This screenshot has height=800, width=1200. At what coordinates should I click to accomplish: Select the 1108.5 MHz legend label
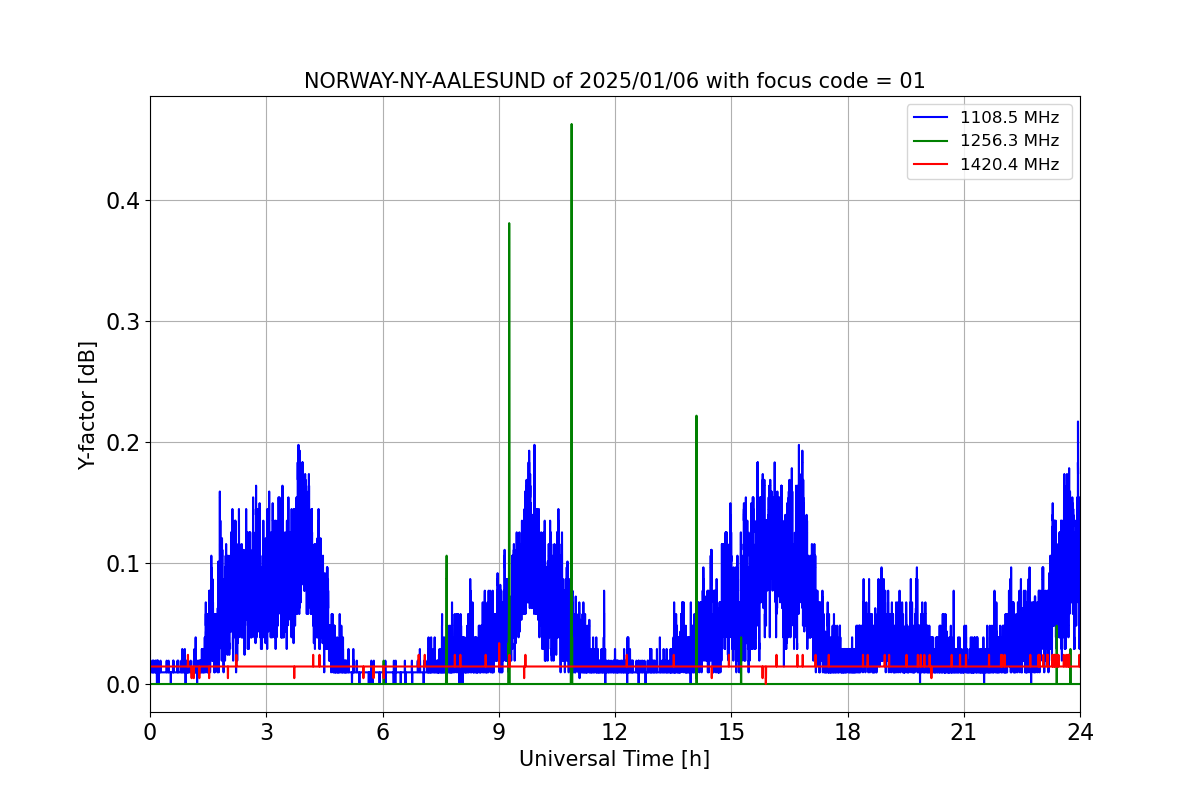[1009, 118]
